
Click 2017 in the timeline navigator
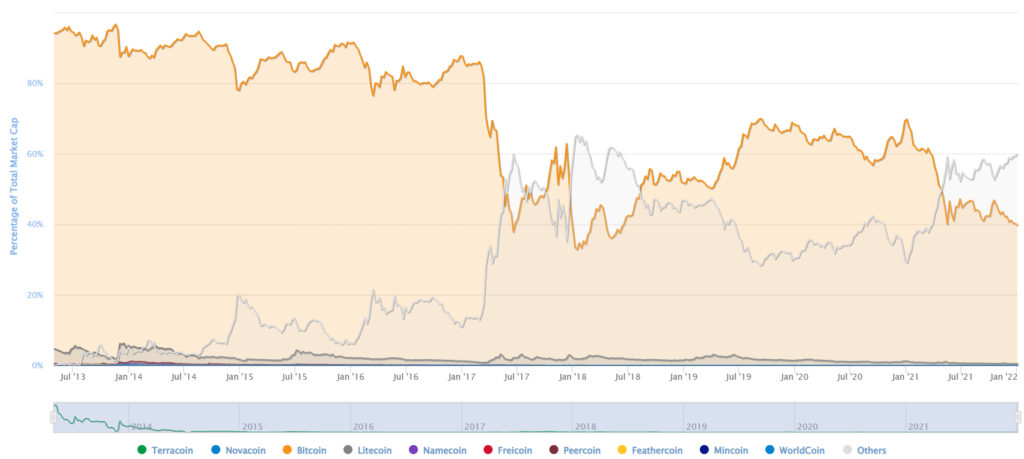pos(474,425)
